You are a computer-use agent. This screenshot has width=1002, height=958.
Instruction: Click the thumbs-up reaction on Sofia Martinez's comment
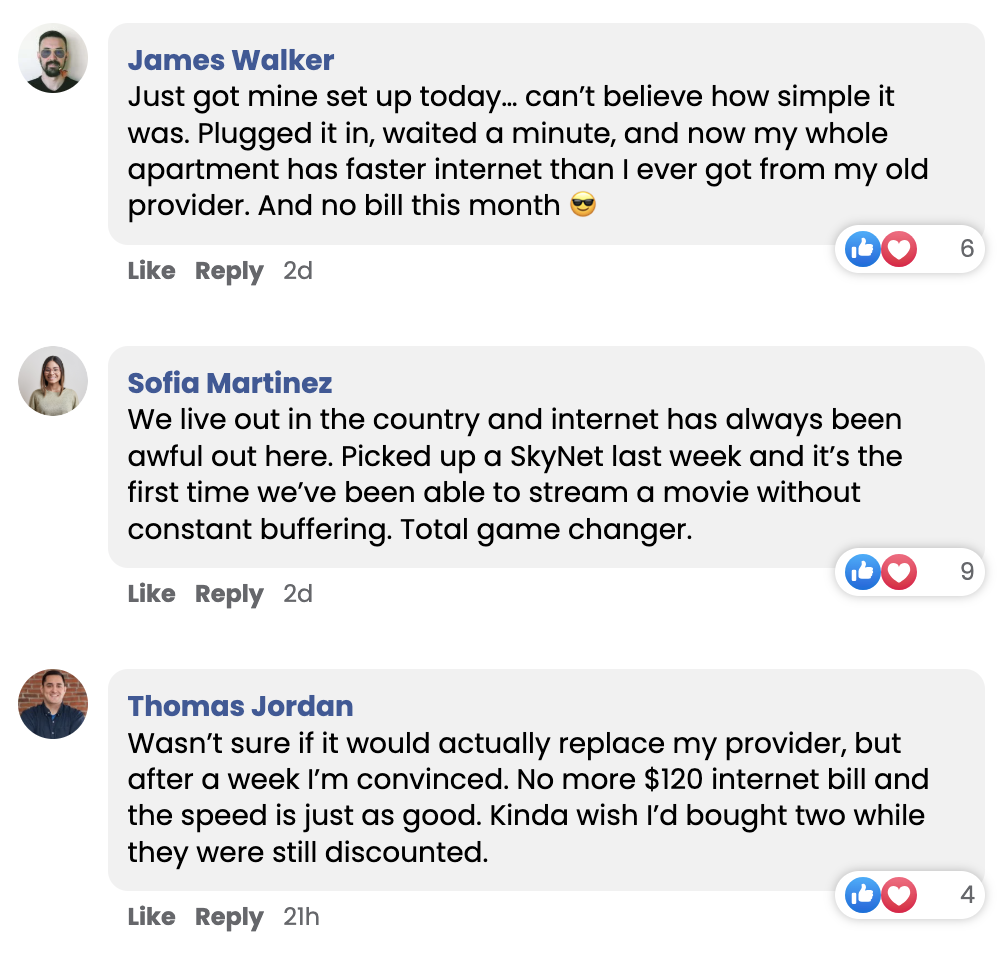point(862,572)
